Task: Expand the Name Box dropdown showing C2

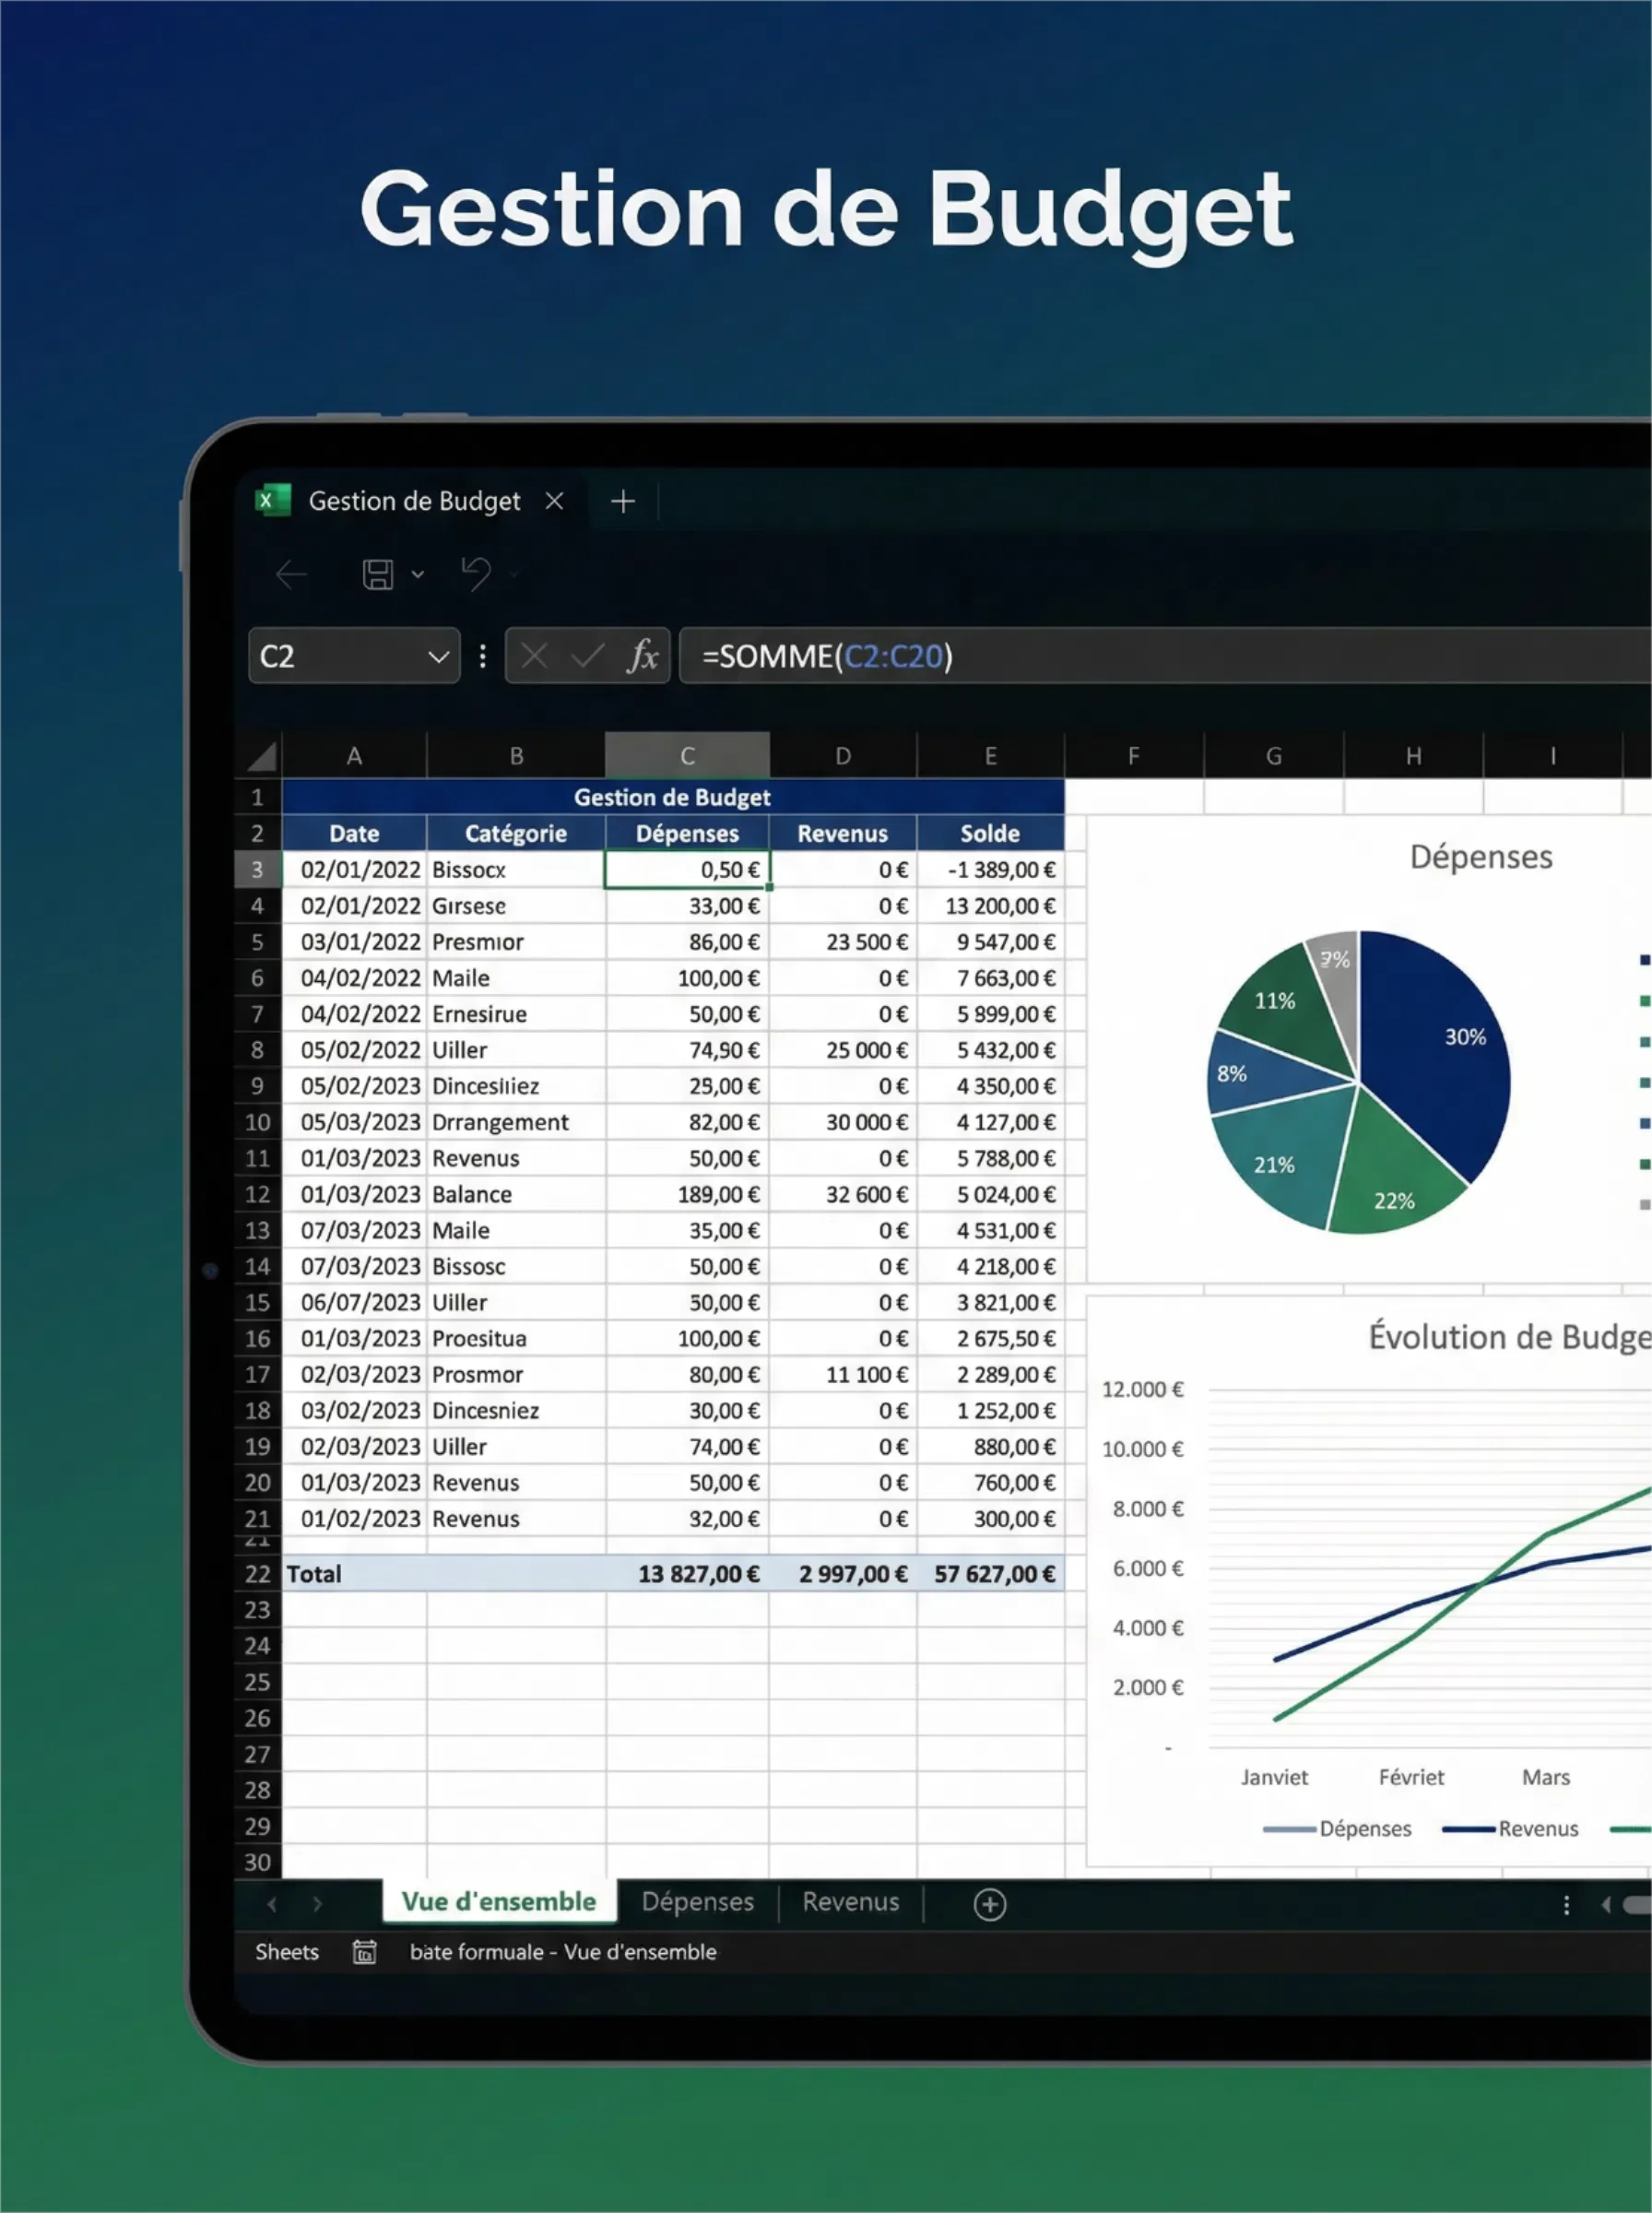Action: click(438, 656)
